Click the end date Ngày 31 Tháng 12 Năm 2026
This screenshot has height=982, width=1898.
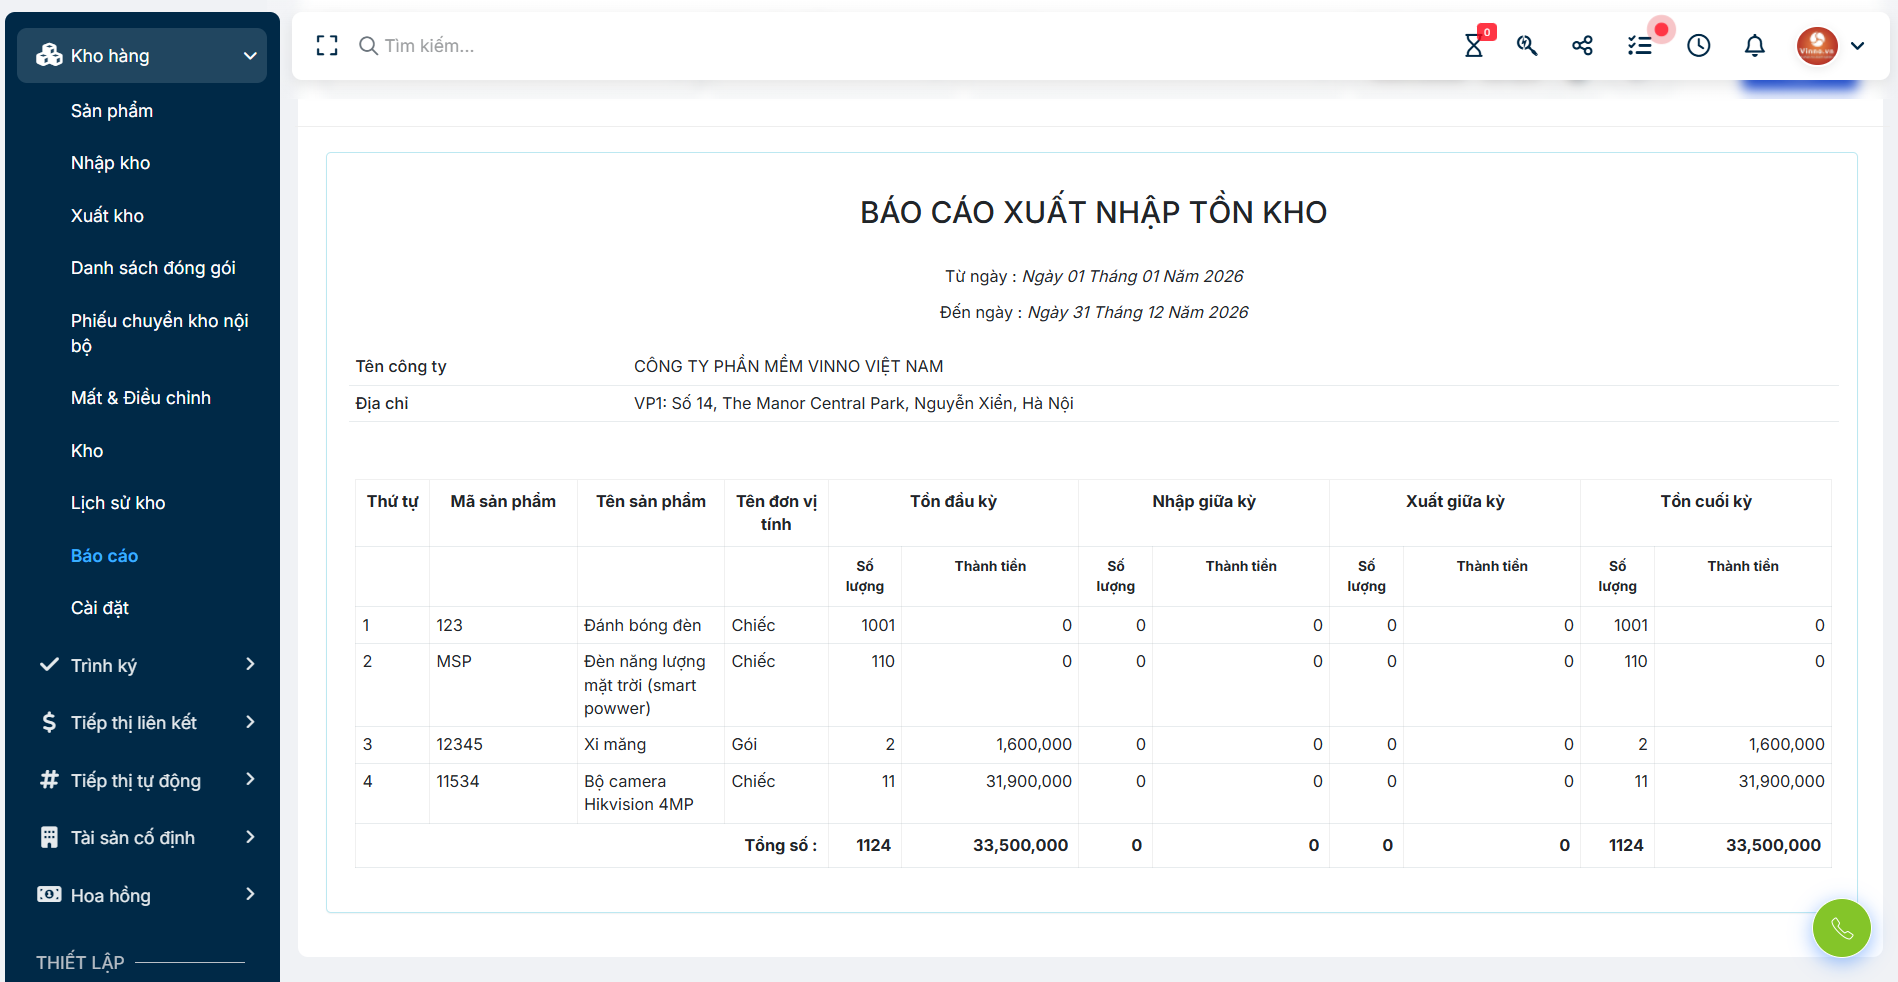(1138, 312)
